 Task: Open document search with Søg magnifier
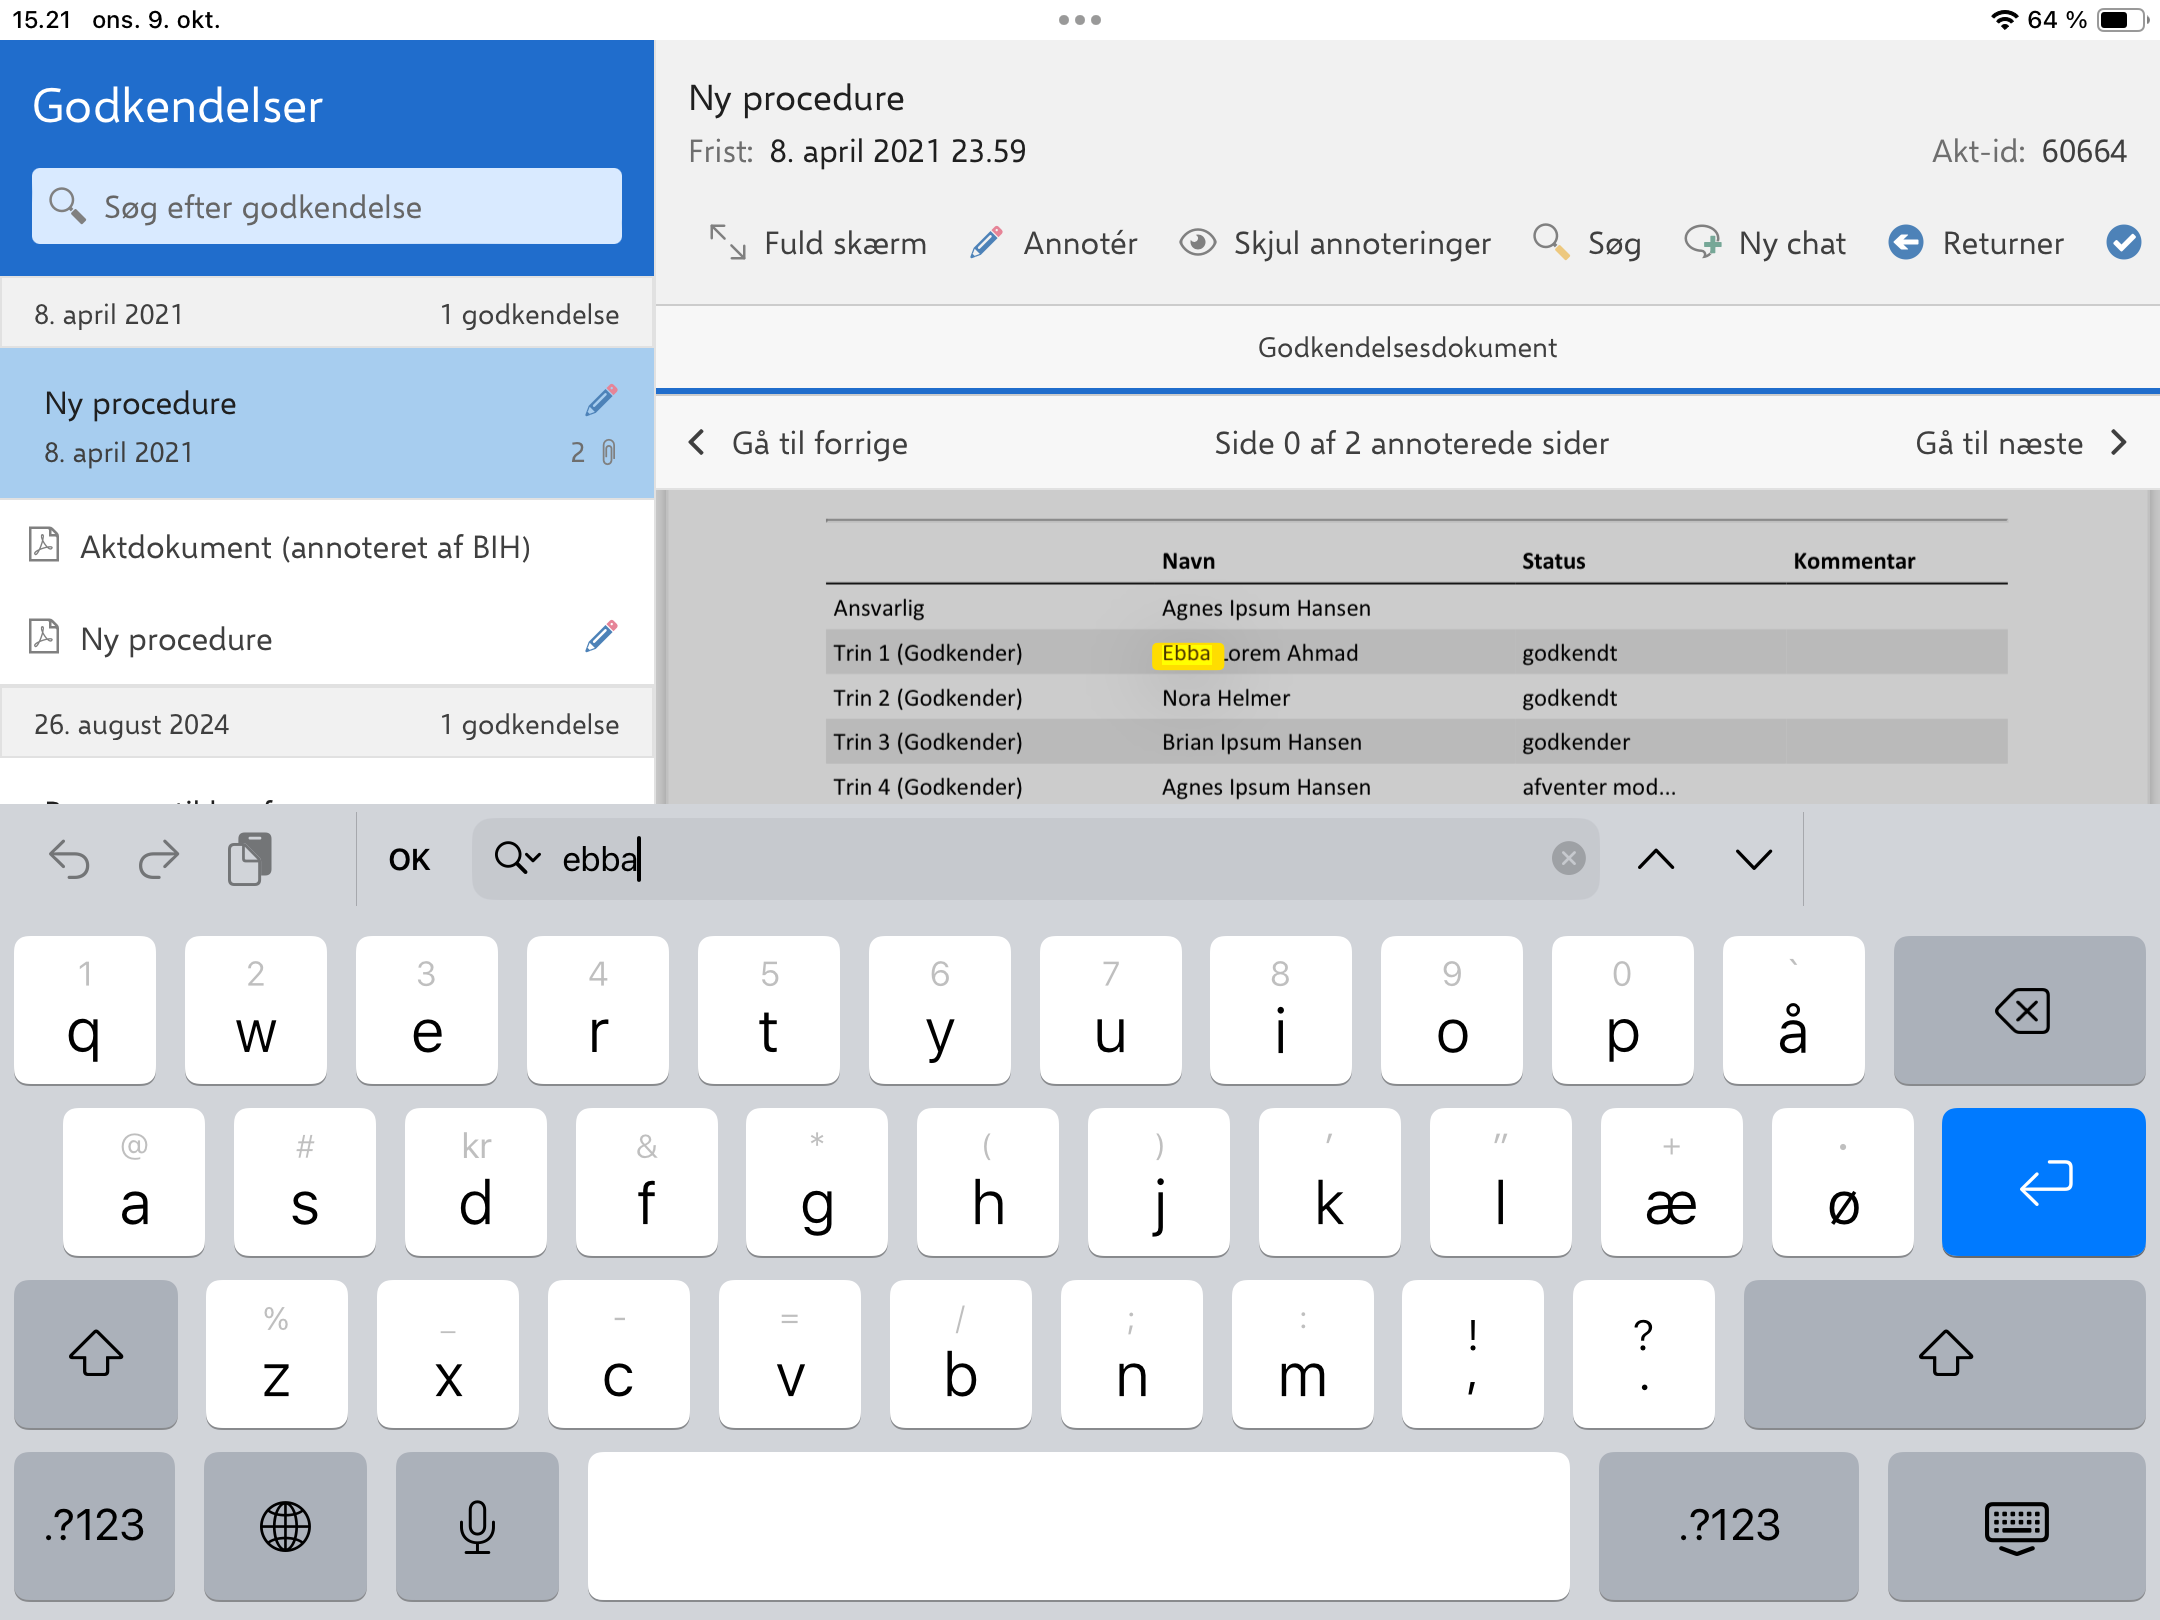1550,243
